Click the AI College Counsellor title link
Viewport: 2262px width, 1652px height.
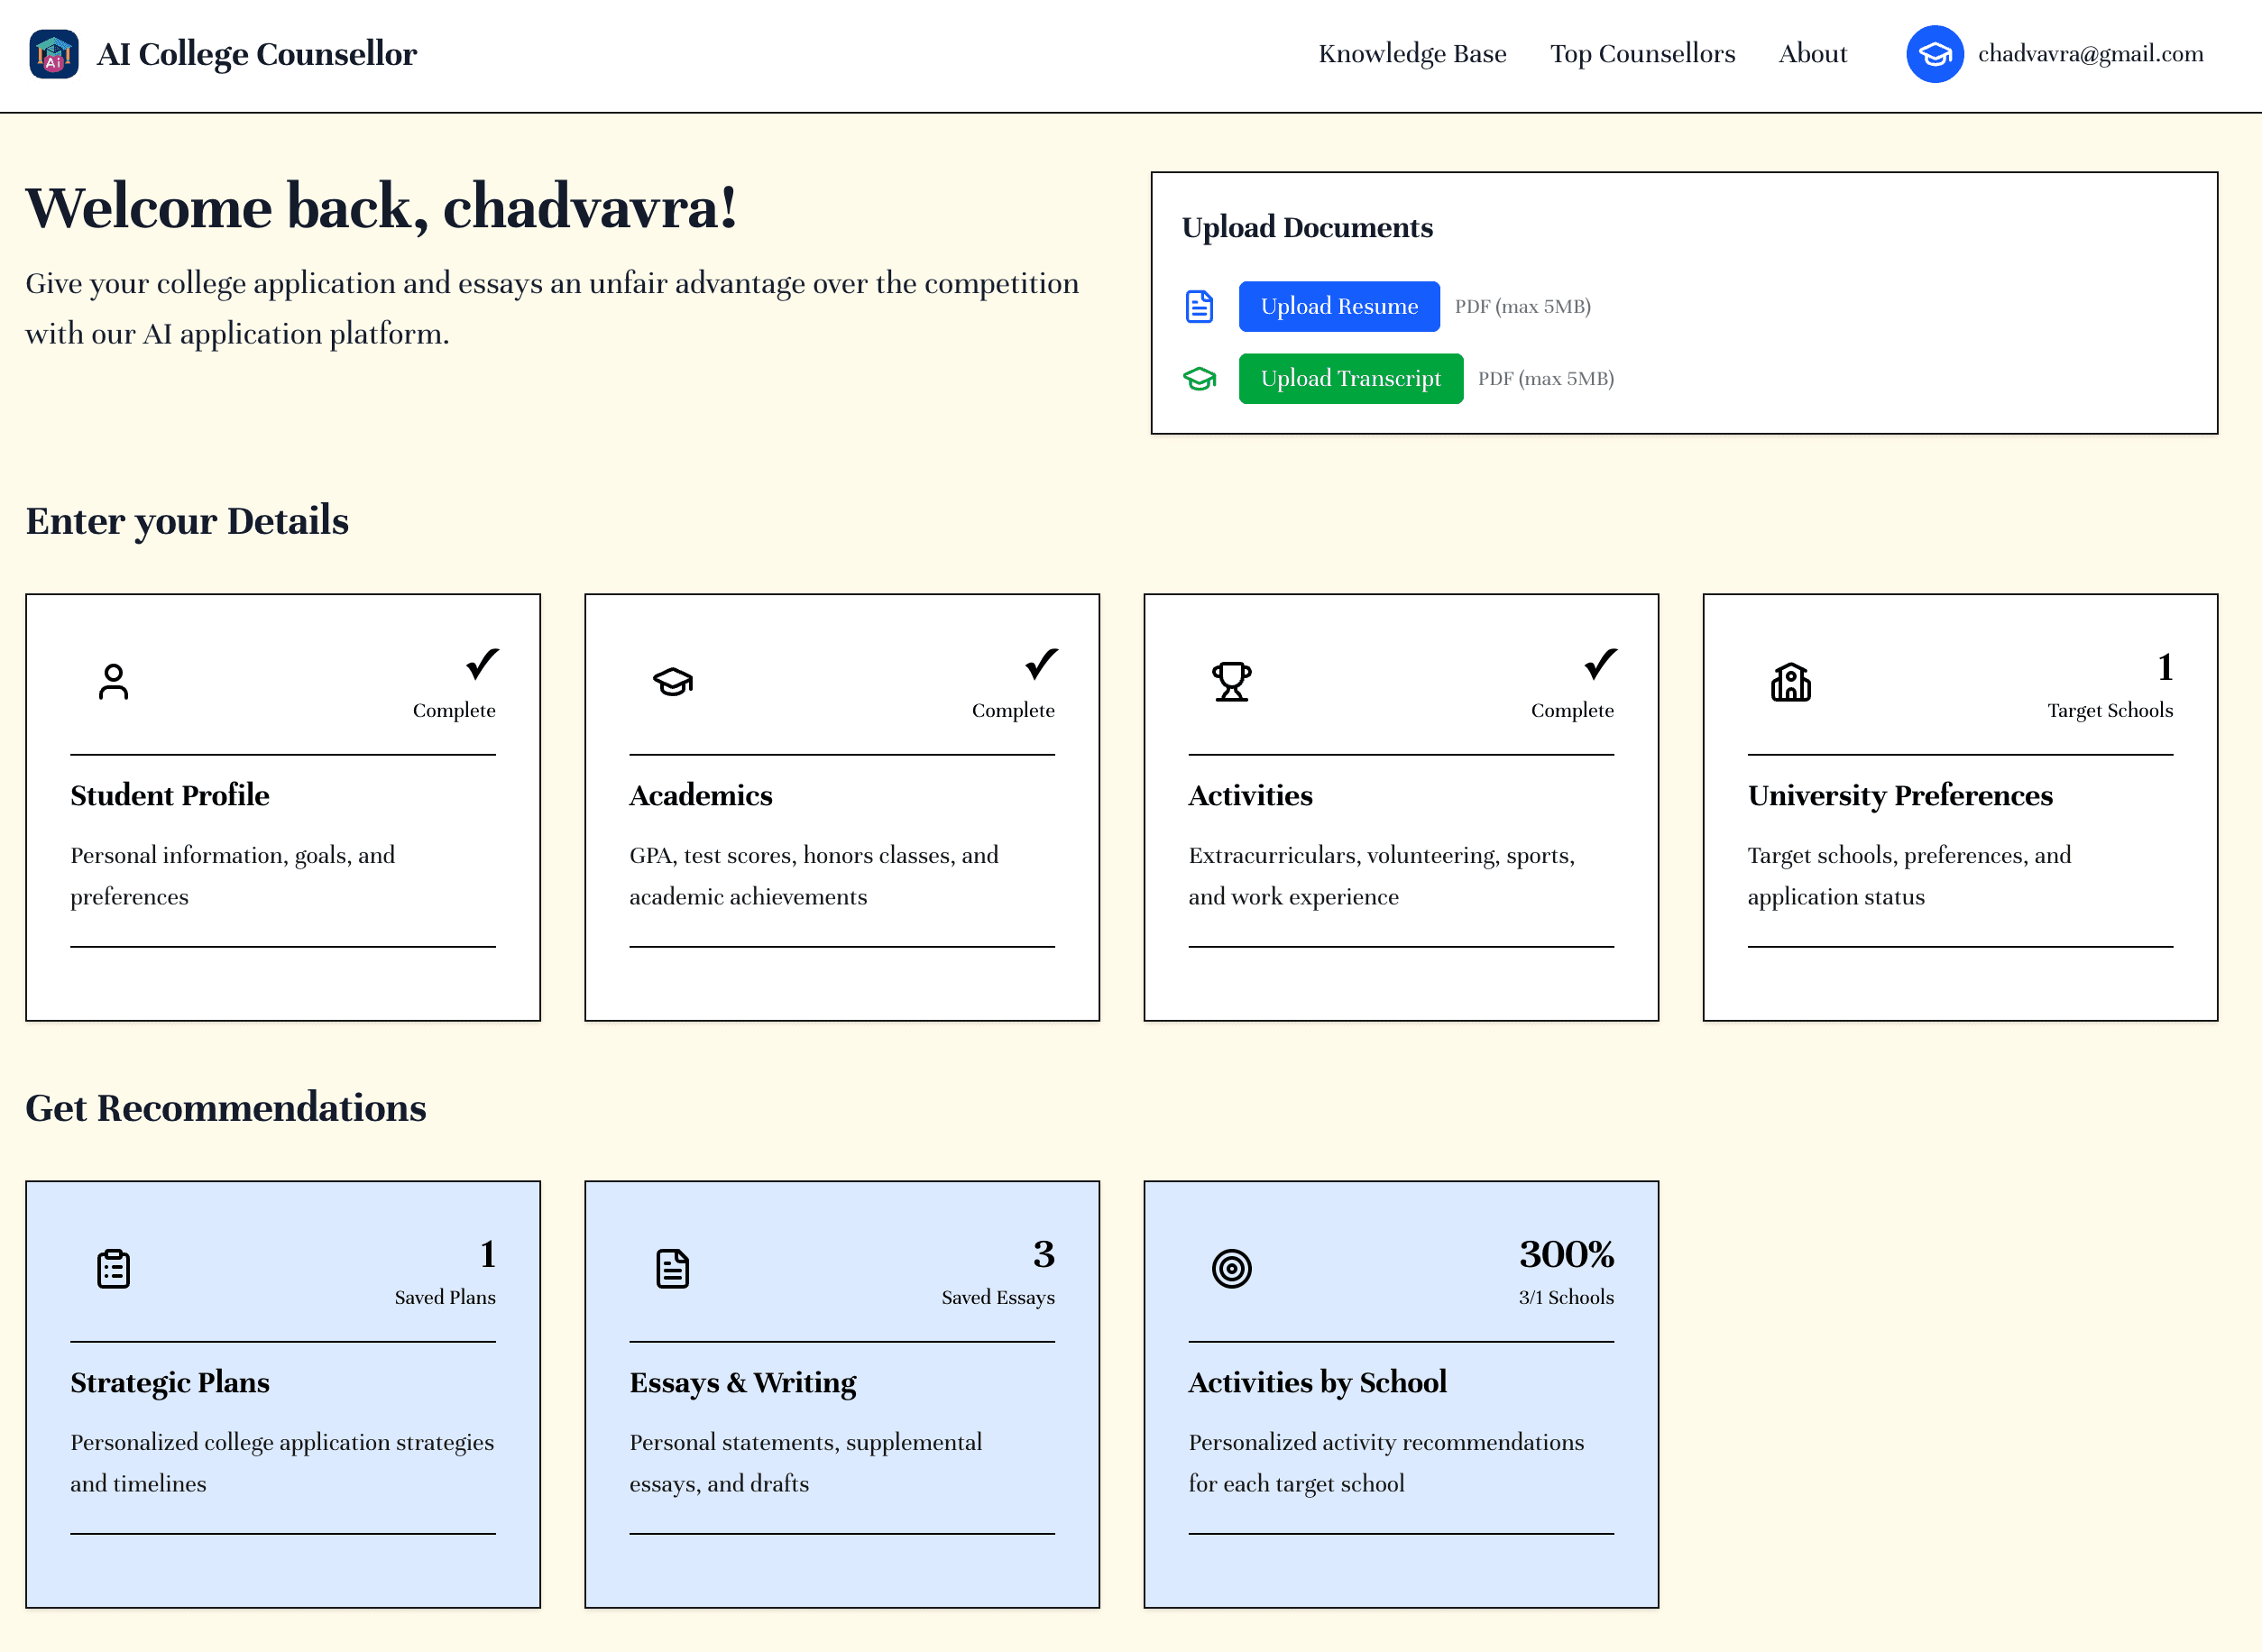257,54
